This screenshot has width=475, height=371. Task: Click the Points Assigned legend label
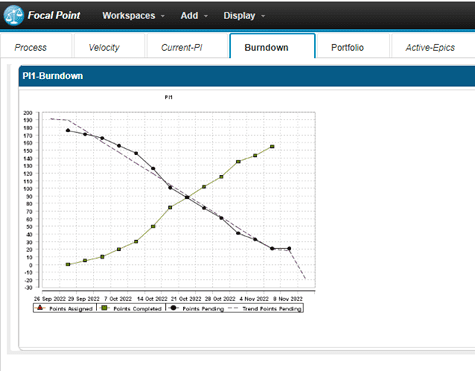click(71, 309)
